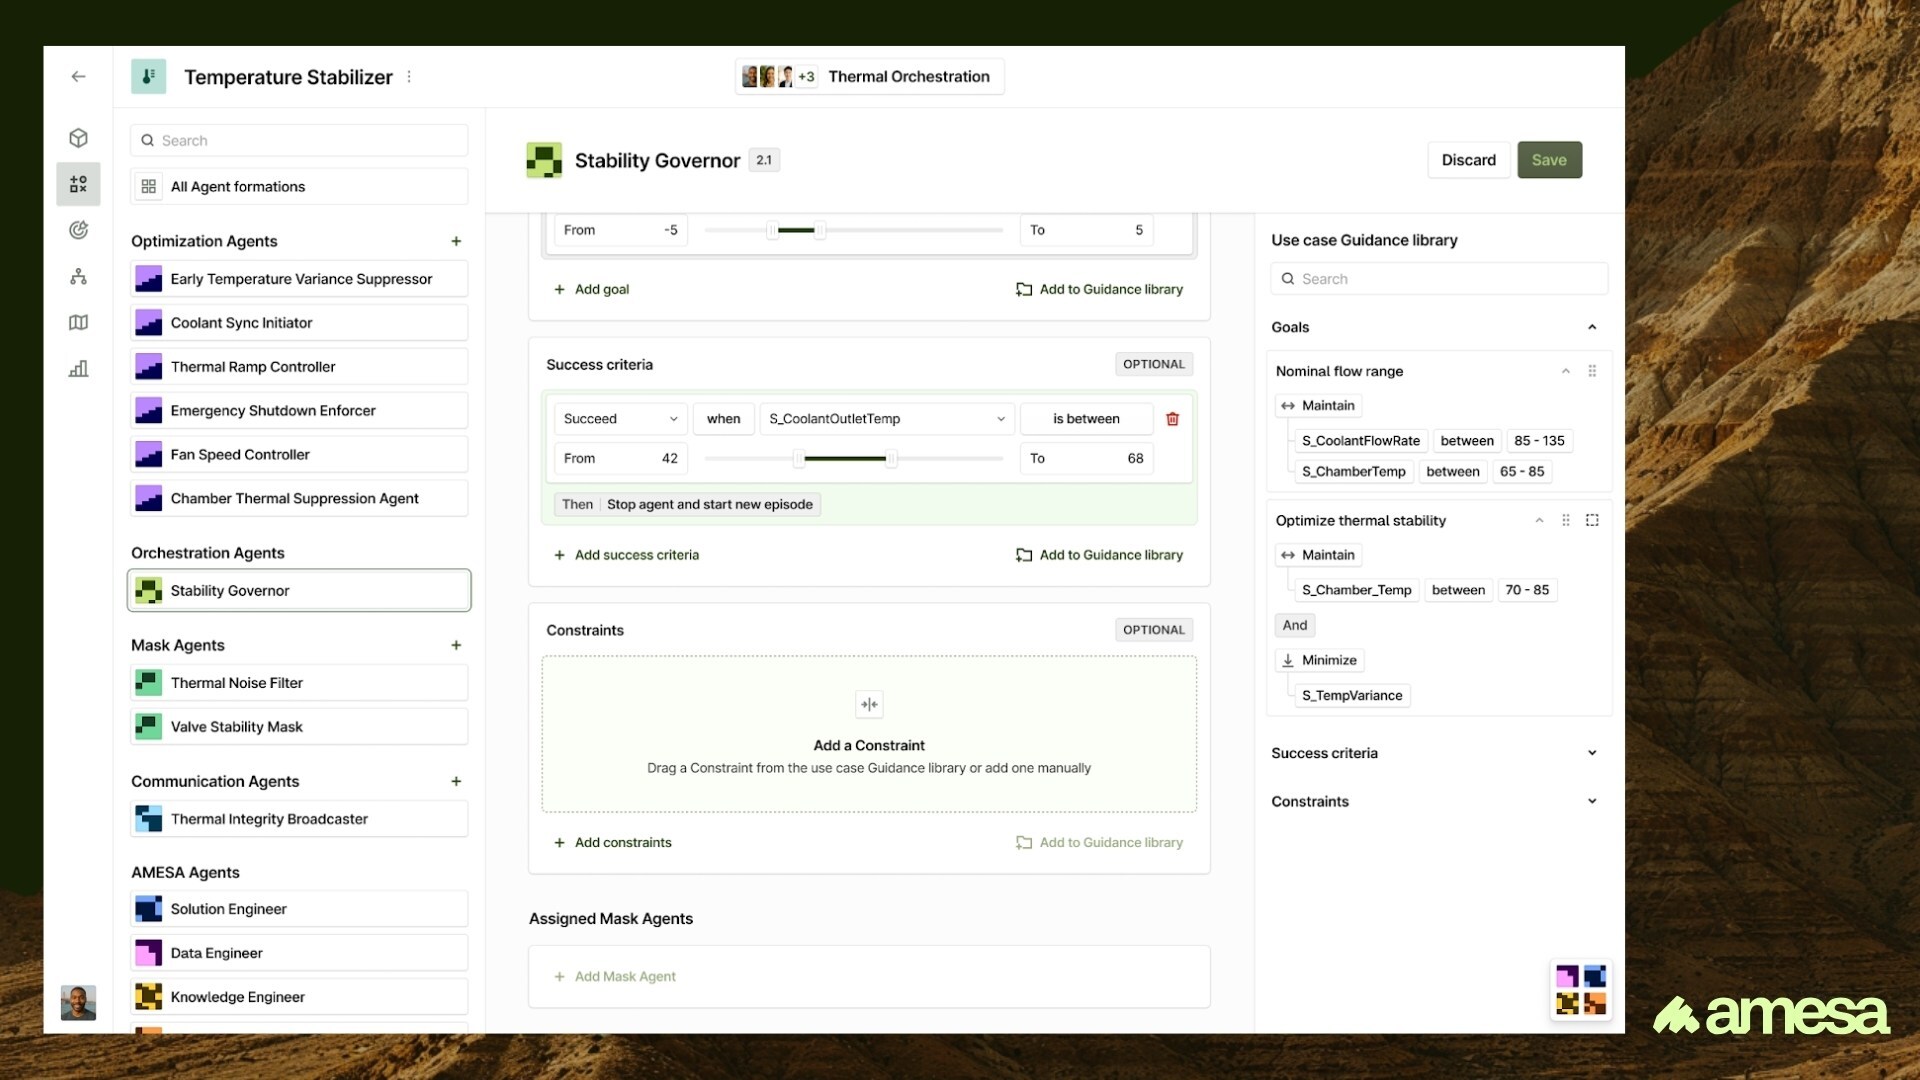The width and height of the screenshot is (1920, 1080).
Task: Add a new Optimization Agent with plus
Action: (456, 241)
